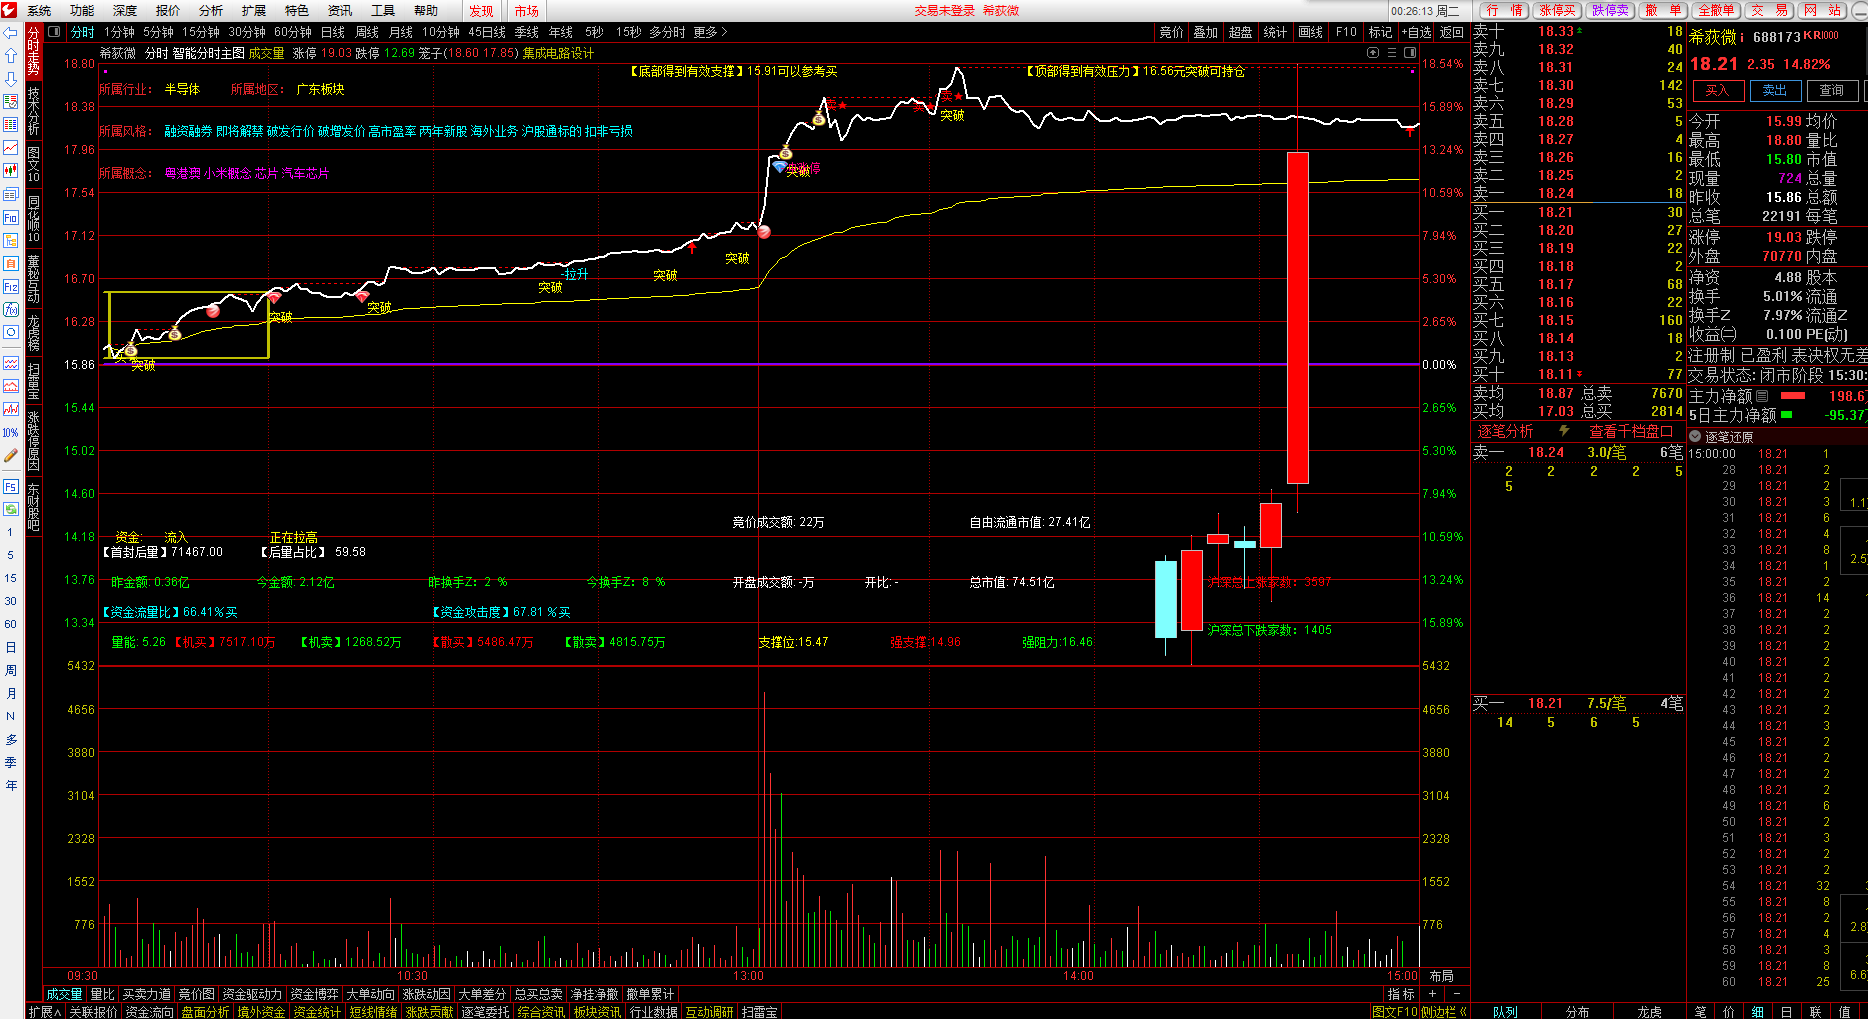The height and width of the screenshot is (1019, 1868).
Task: Expand the 扩展 panel at bottom left
Action: coord(45,1012)
